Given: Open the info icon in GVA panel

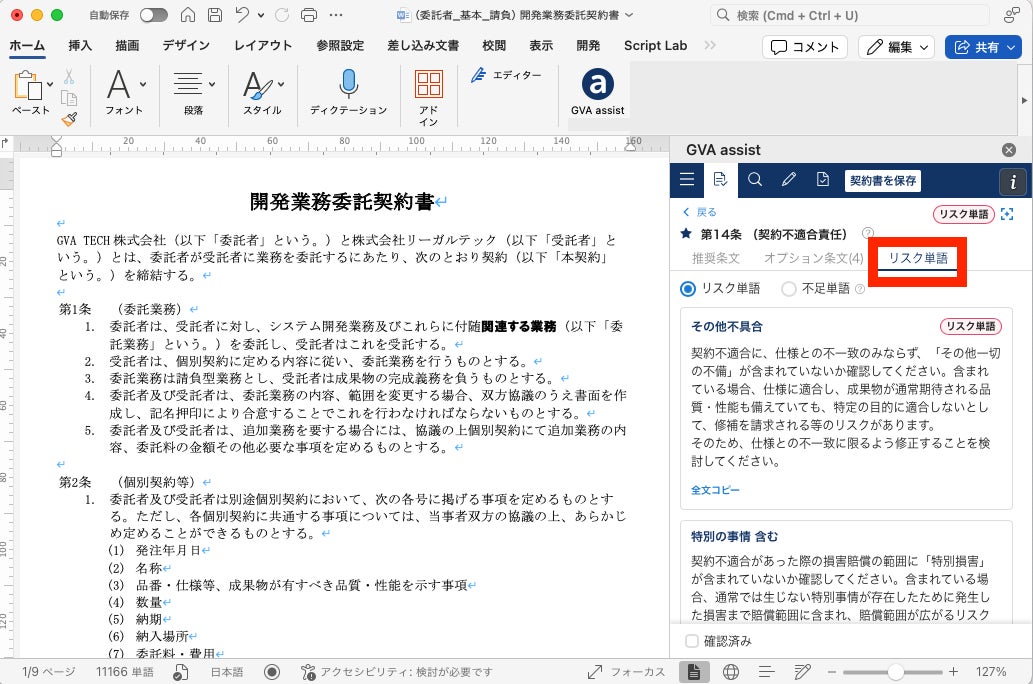Looking at the screenshot, I should (1013, 181).
